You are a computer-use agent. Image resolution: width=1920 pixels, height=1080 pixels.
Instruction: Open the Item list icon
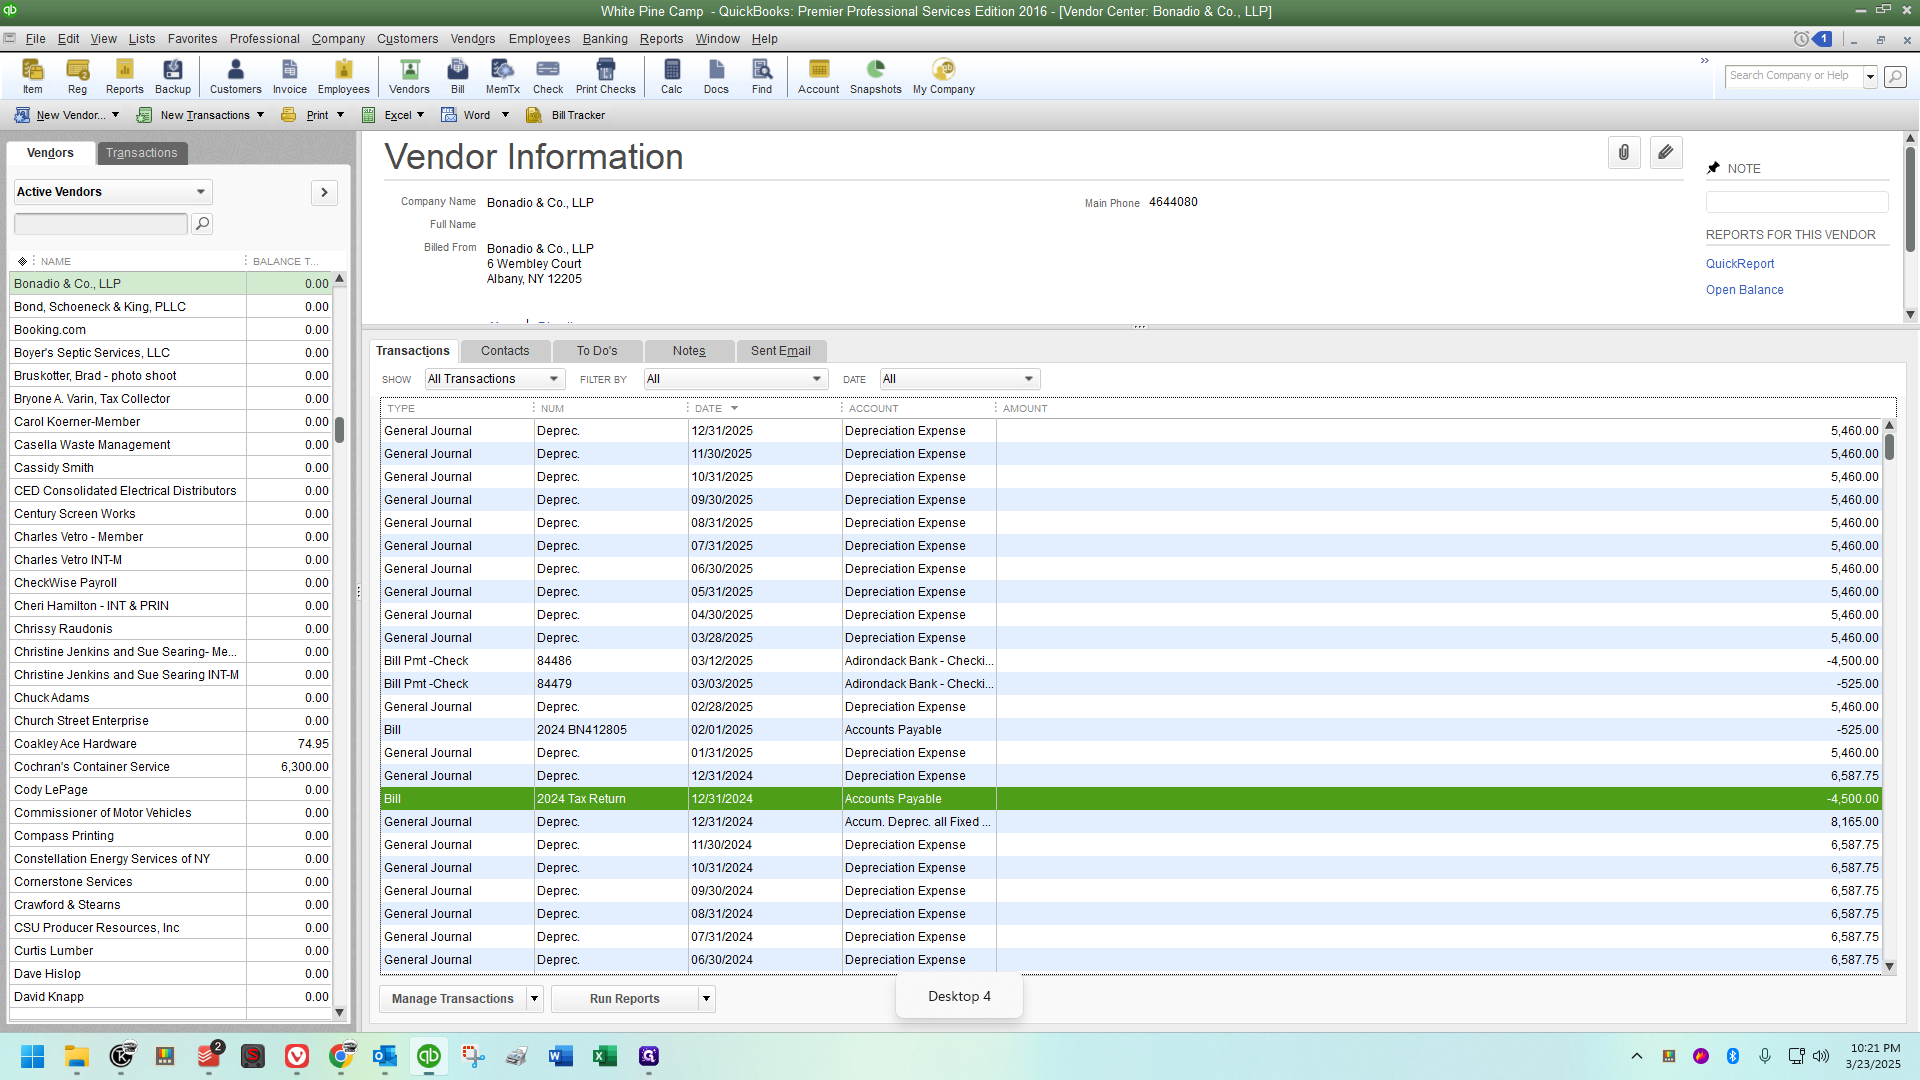click(x=33, y=76)
